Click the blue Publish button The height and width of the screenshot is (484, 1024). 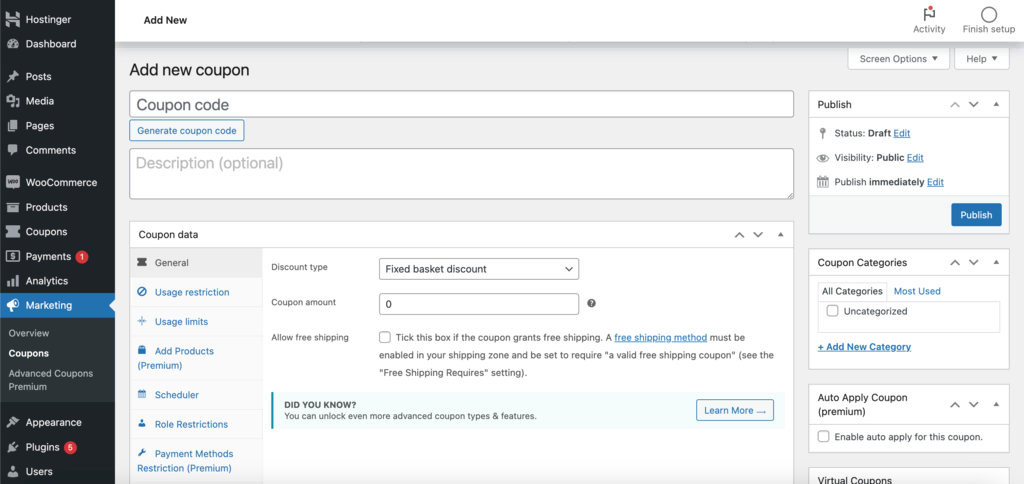point(975,215)
